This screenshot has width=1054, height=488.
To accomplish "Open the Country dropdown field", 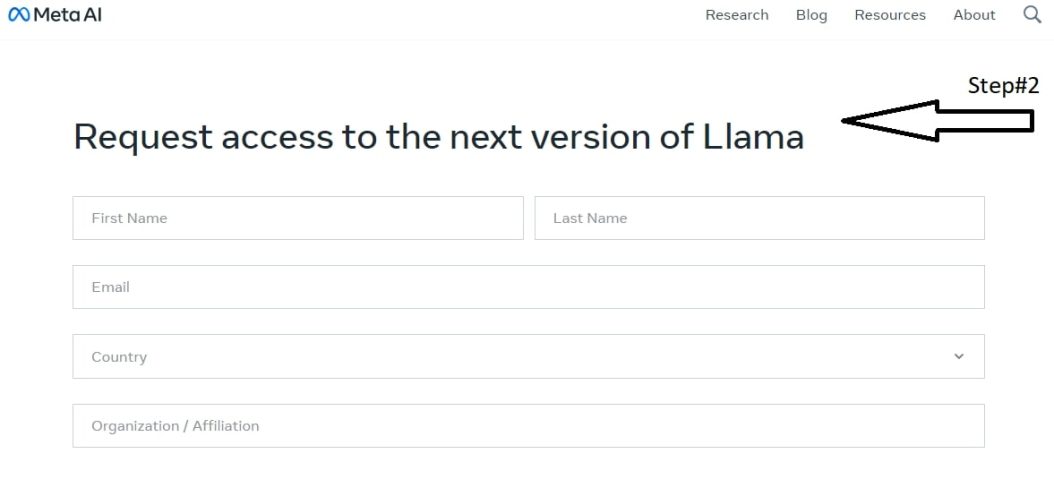I will tap(528, 356).
